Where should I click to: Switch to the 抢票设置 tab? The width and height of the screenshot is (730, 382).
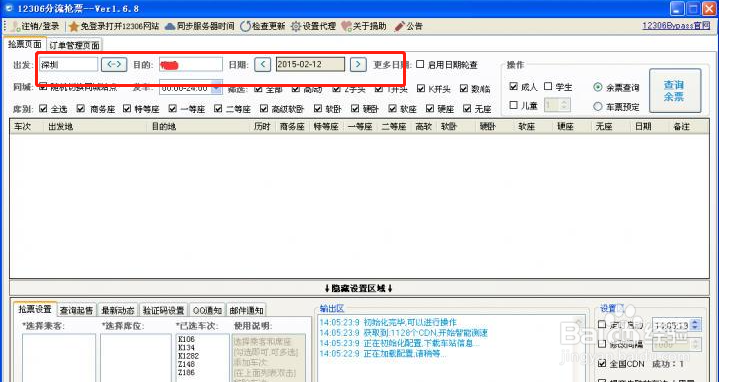click(35, 309)
